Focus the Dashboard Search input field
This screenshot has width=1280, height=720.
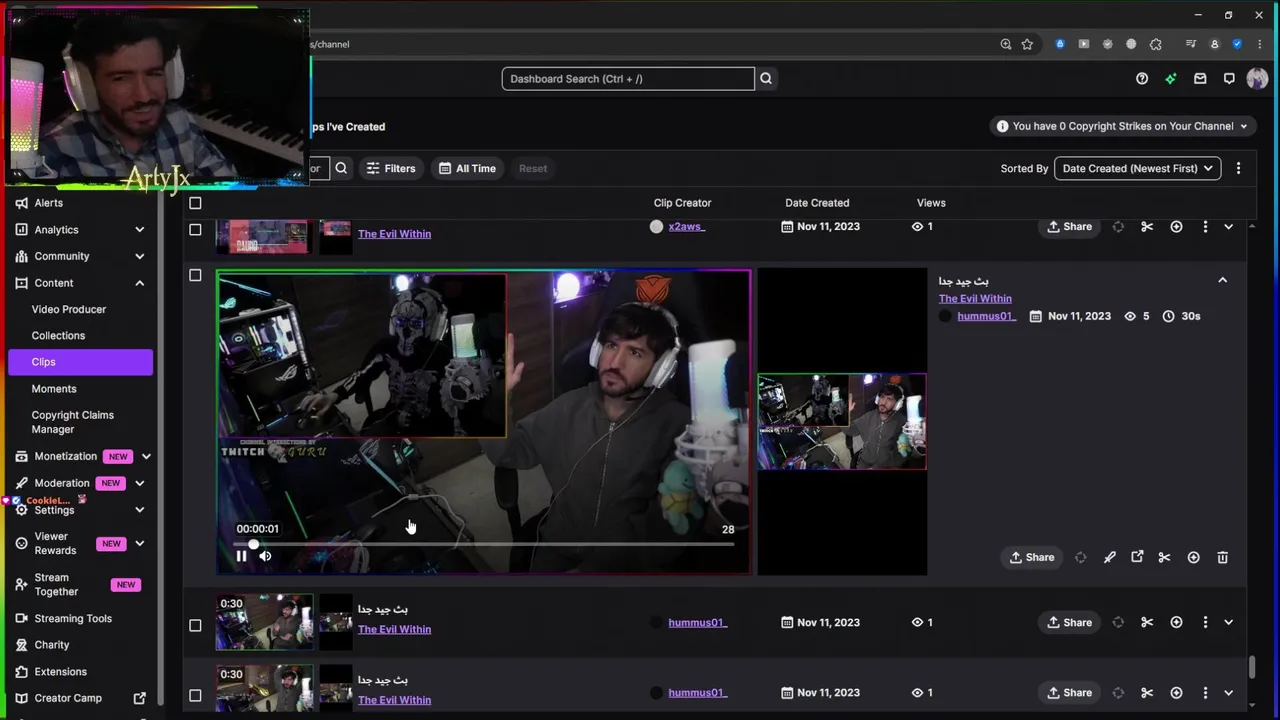point(628,79)
